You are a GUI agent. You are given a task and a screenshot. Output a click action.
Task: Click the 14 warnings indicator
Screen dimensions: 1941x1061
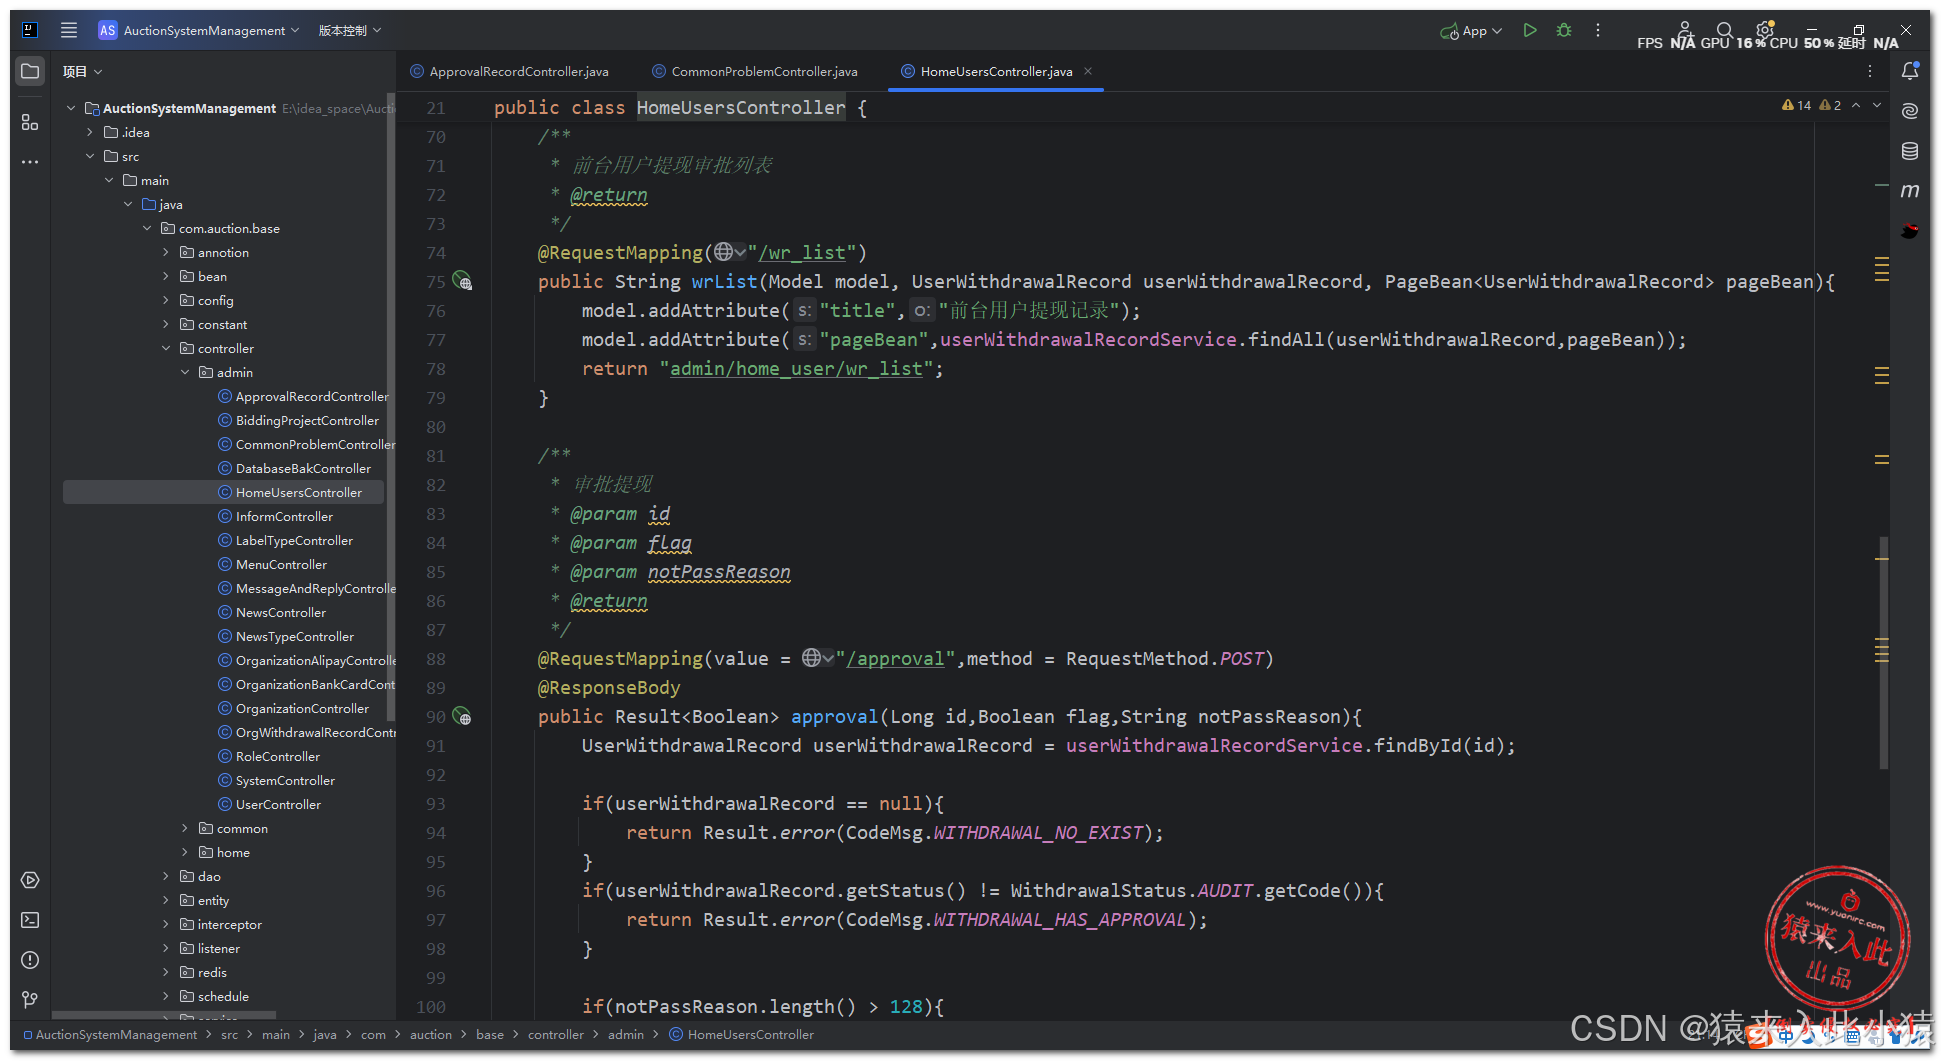pyautogui.click(x=1797, y=105)
